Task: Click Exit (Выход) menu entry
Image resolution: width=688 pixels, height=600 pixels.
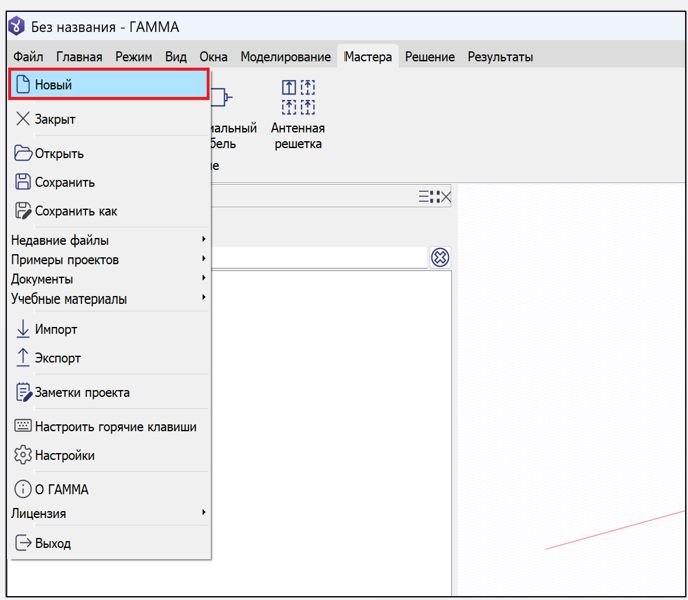Action: tap(53, 544)
